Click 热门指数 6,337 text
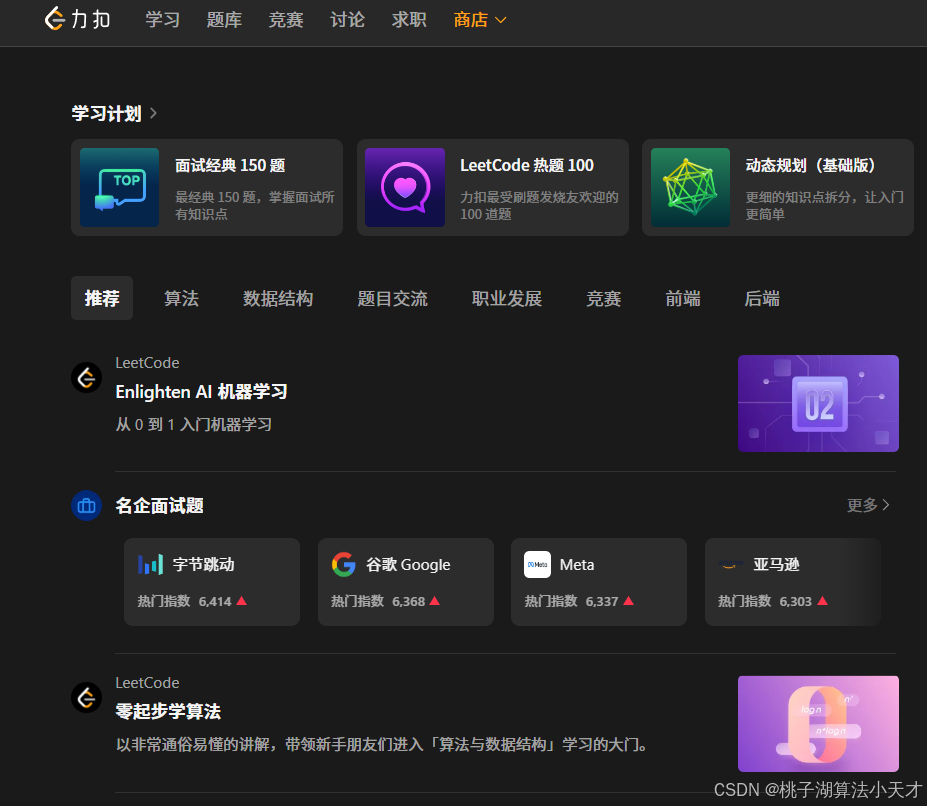Viewport: 927px width, 806px height. click(571, 601)
